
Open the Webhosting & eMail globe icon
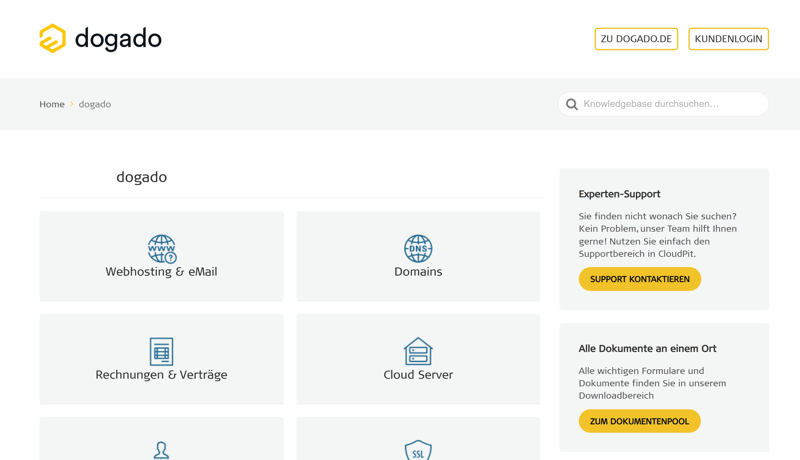[161, 248]
